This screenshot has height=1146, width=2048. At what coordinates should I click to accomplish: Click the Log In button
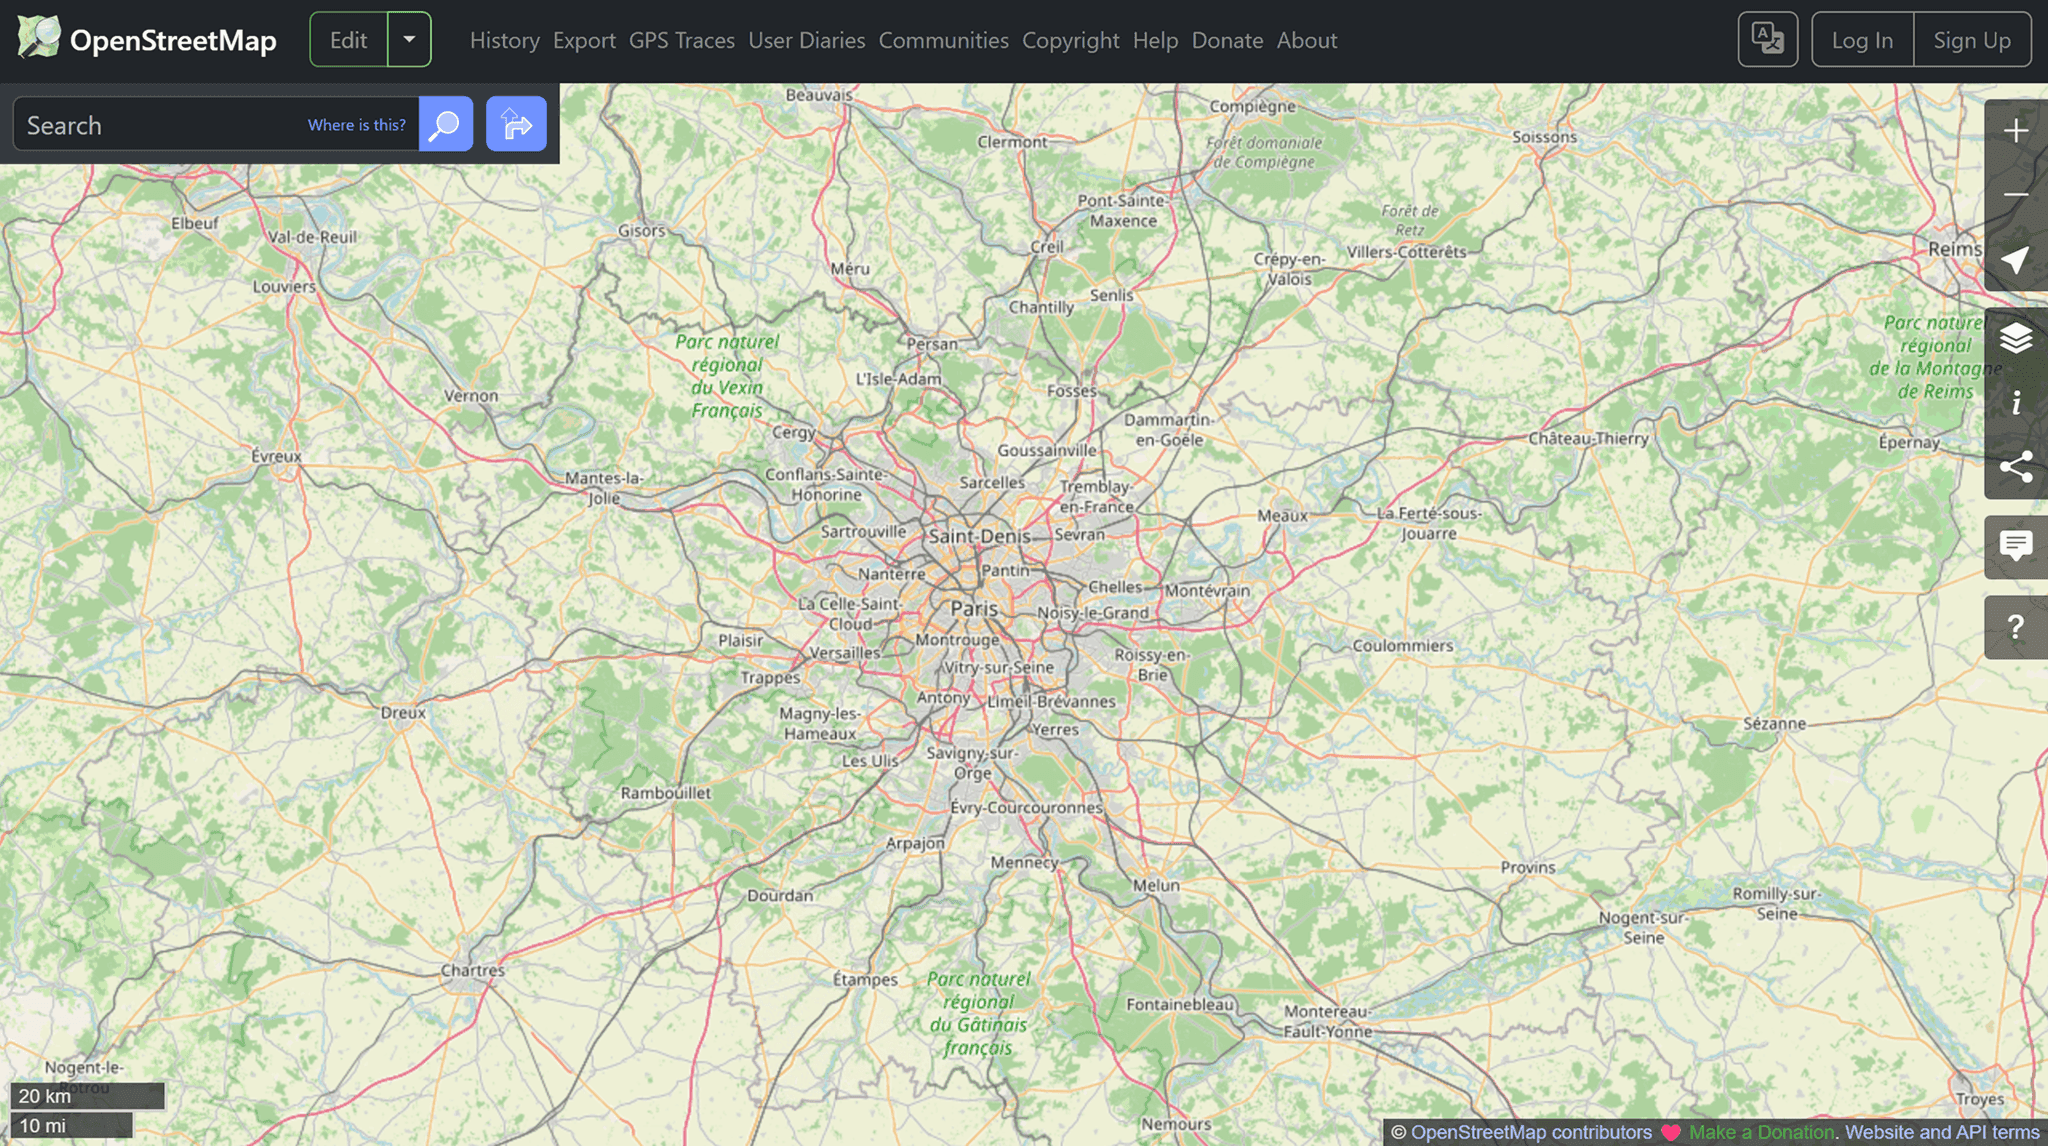click(x=1861, y=40)
